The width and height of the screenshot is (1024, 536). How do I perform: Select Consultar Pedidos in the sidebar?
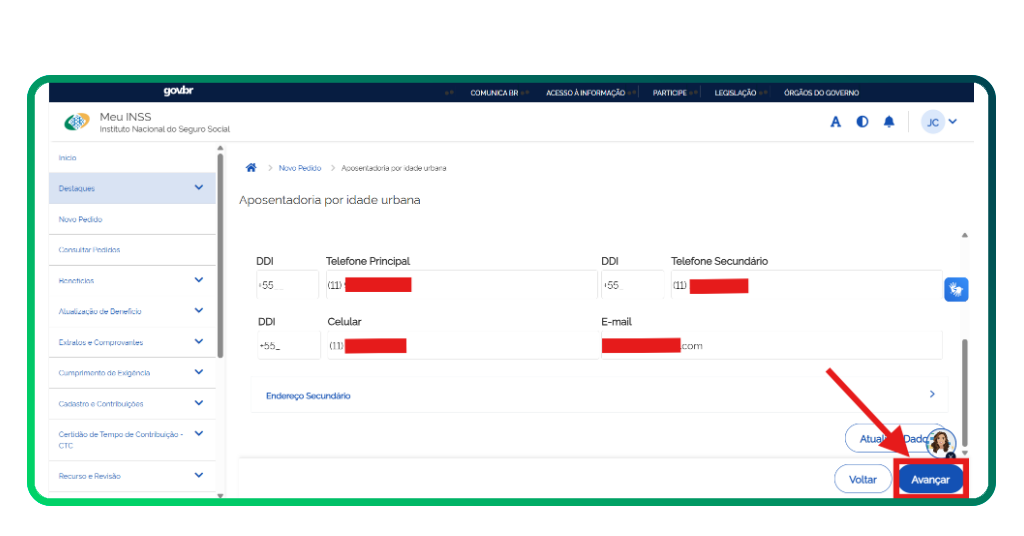pyautogui.click(x=89, y=250)
